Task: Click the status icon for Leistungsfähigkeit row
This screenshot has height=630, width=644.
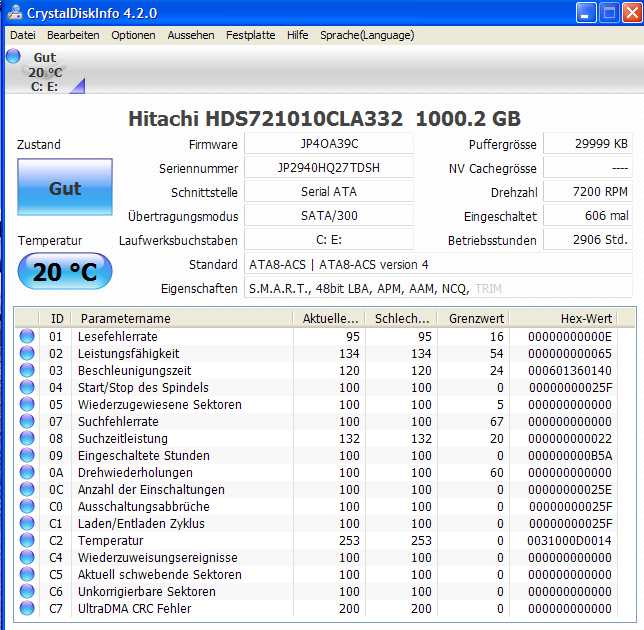Action: pos(27,353)
